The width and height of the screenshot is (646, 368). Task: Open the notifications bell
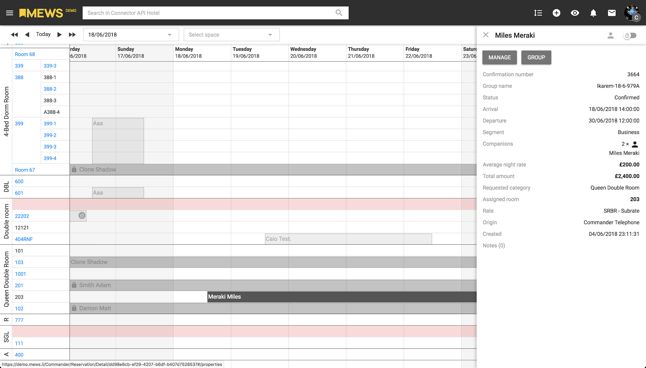pos(593,13)
